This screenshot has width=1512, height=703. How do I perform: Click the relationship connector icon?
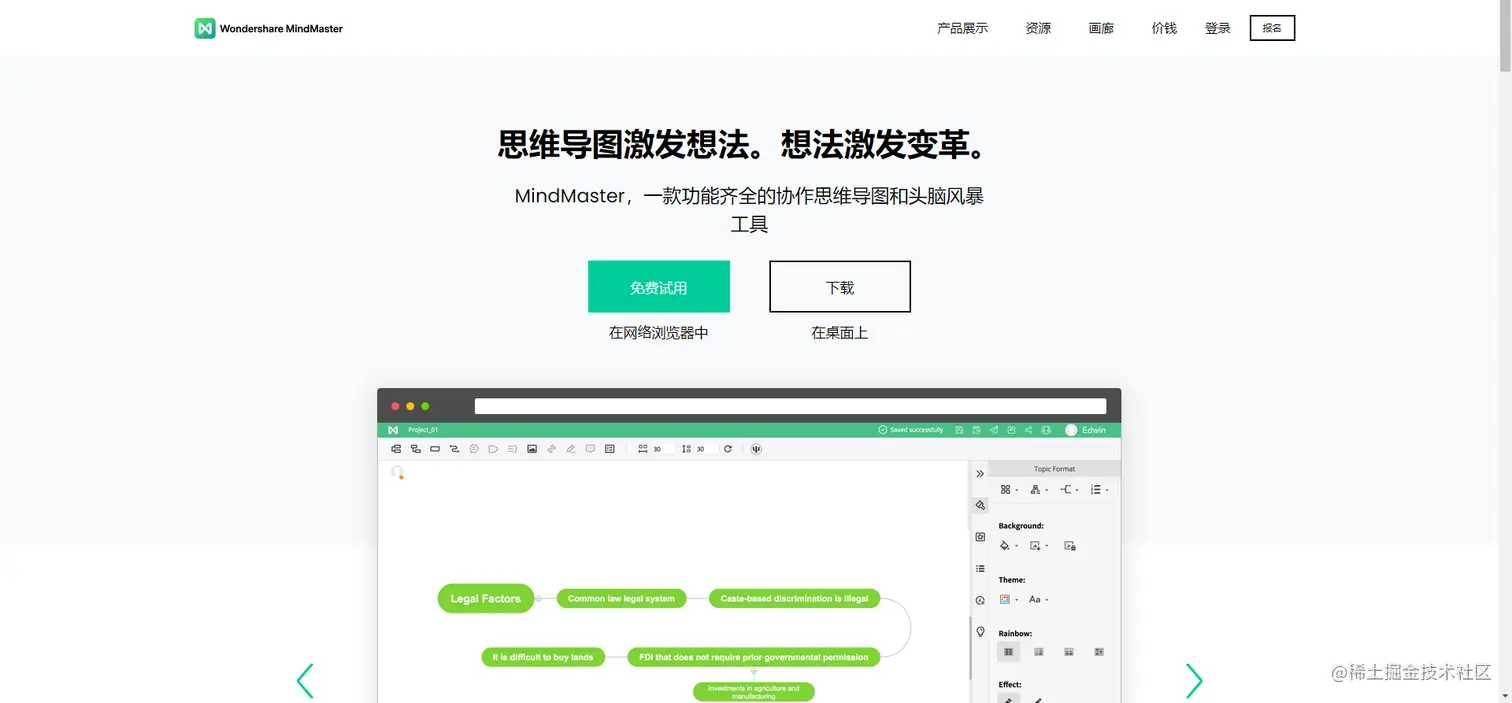(455, 449)
